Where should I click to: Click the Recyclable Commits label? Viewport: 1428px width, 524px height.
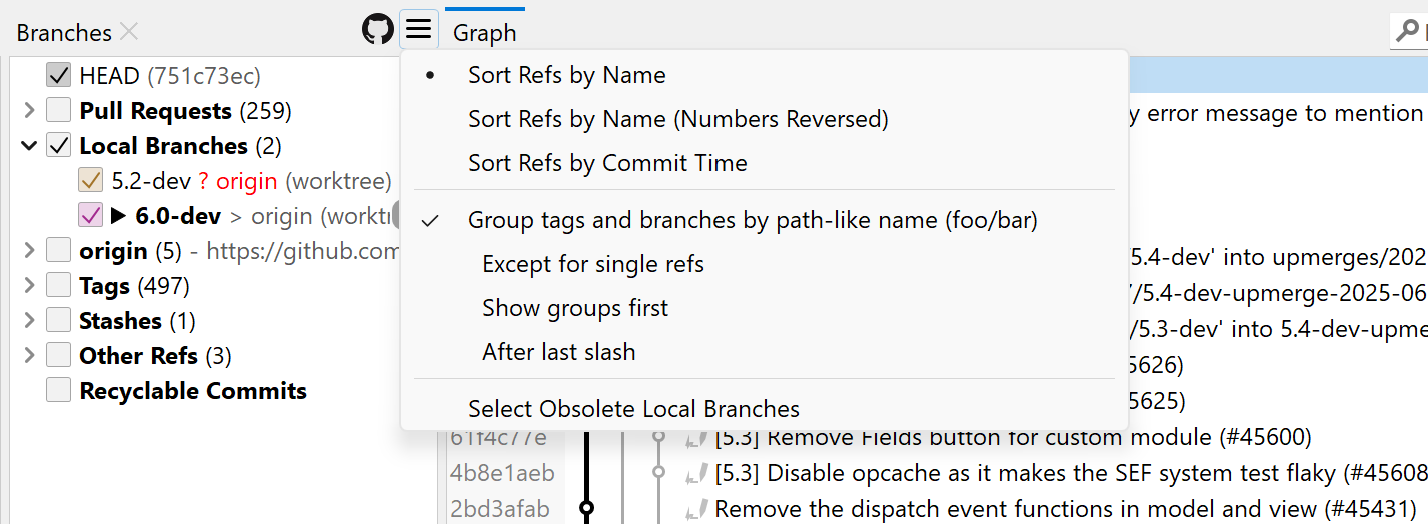click(x=193, y=390)
